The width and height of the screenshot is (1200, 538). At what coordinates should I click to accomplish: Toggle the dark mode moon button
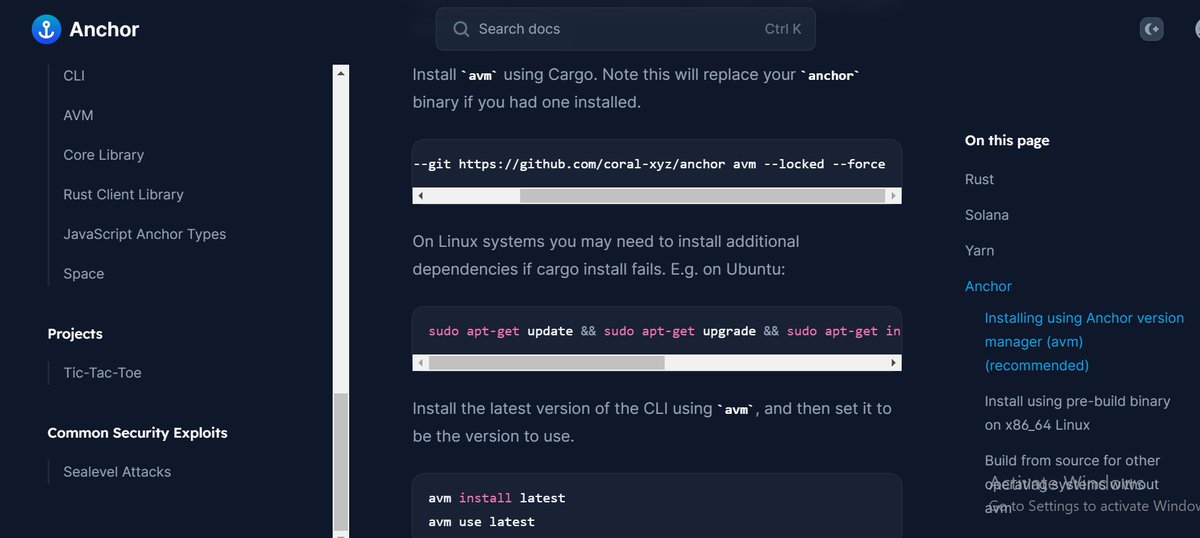tap(1152, 29)
